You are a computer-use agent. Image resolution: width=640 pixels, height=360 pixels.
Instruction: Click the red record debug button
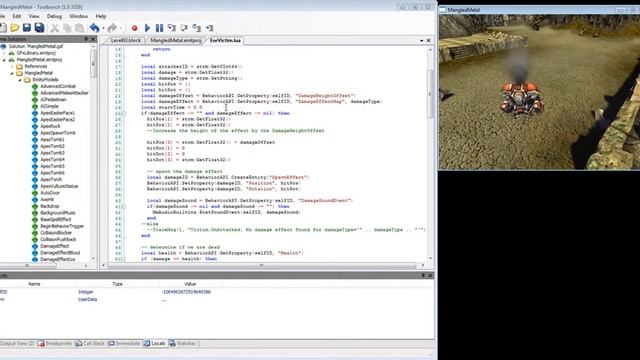(x=134, y=28)
